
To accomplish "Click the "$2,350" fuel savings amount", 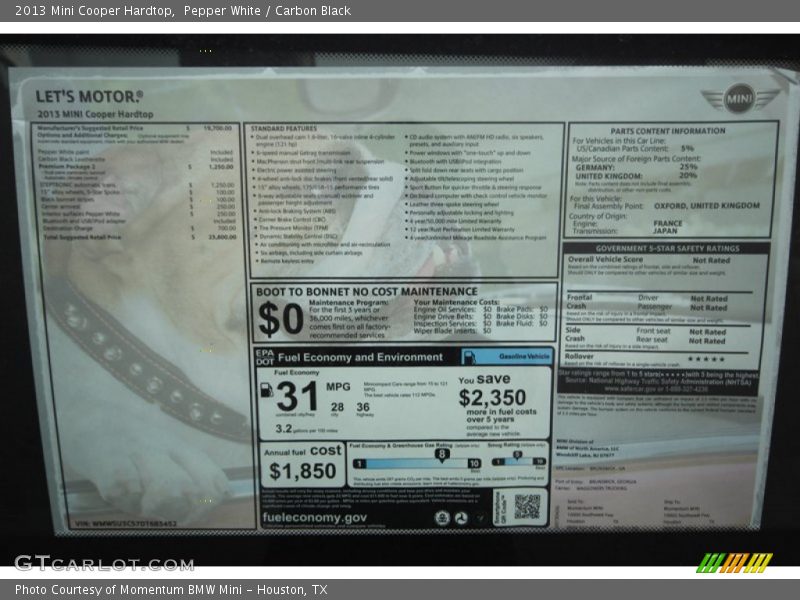I will click(x=492, y=397).
